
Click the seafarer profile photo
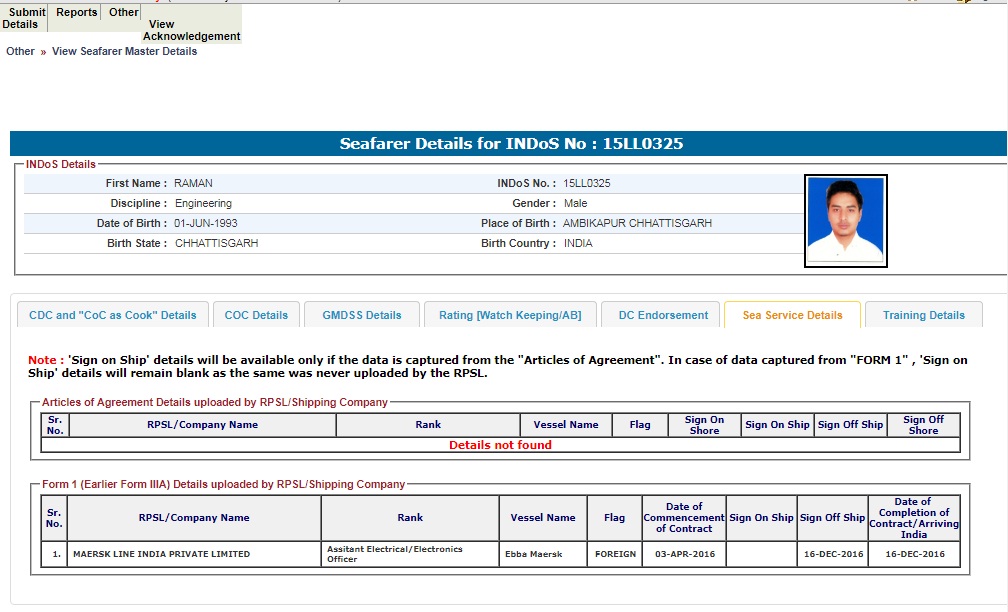pos(845,221)
